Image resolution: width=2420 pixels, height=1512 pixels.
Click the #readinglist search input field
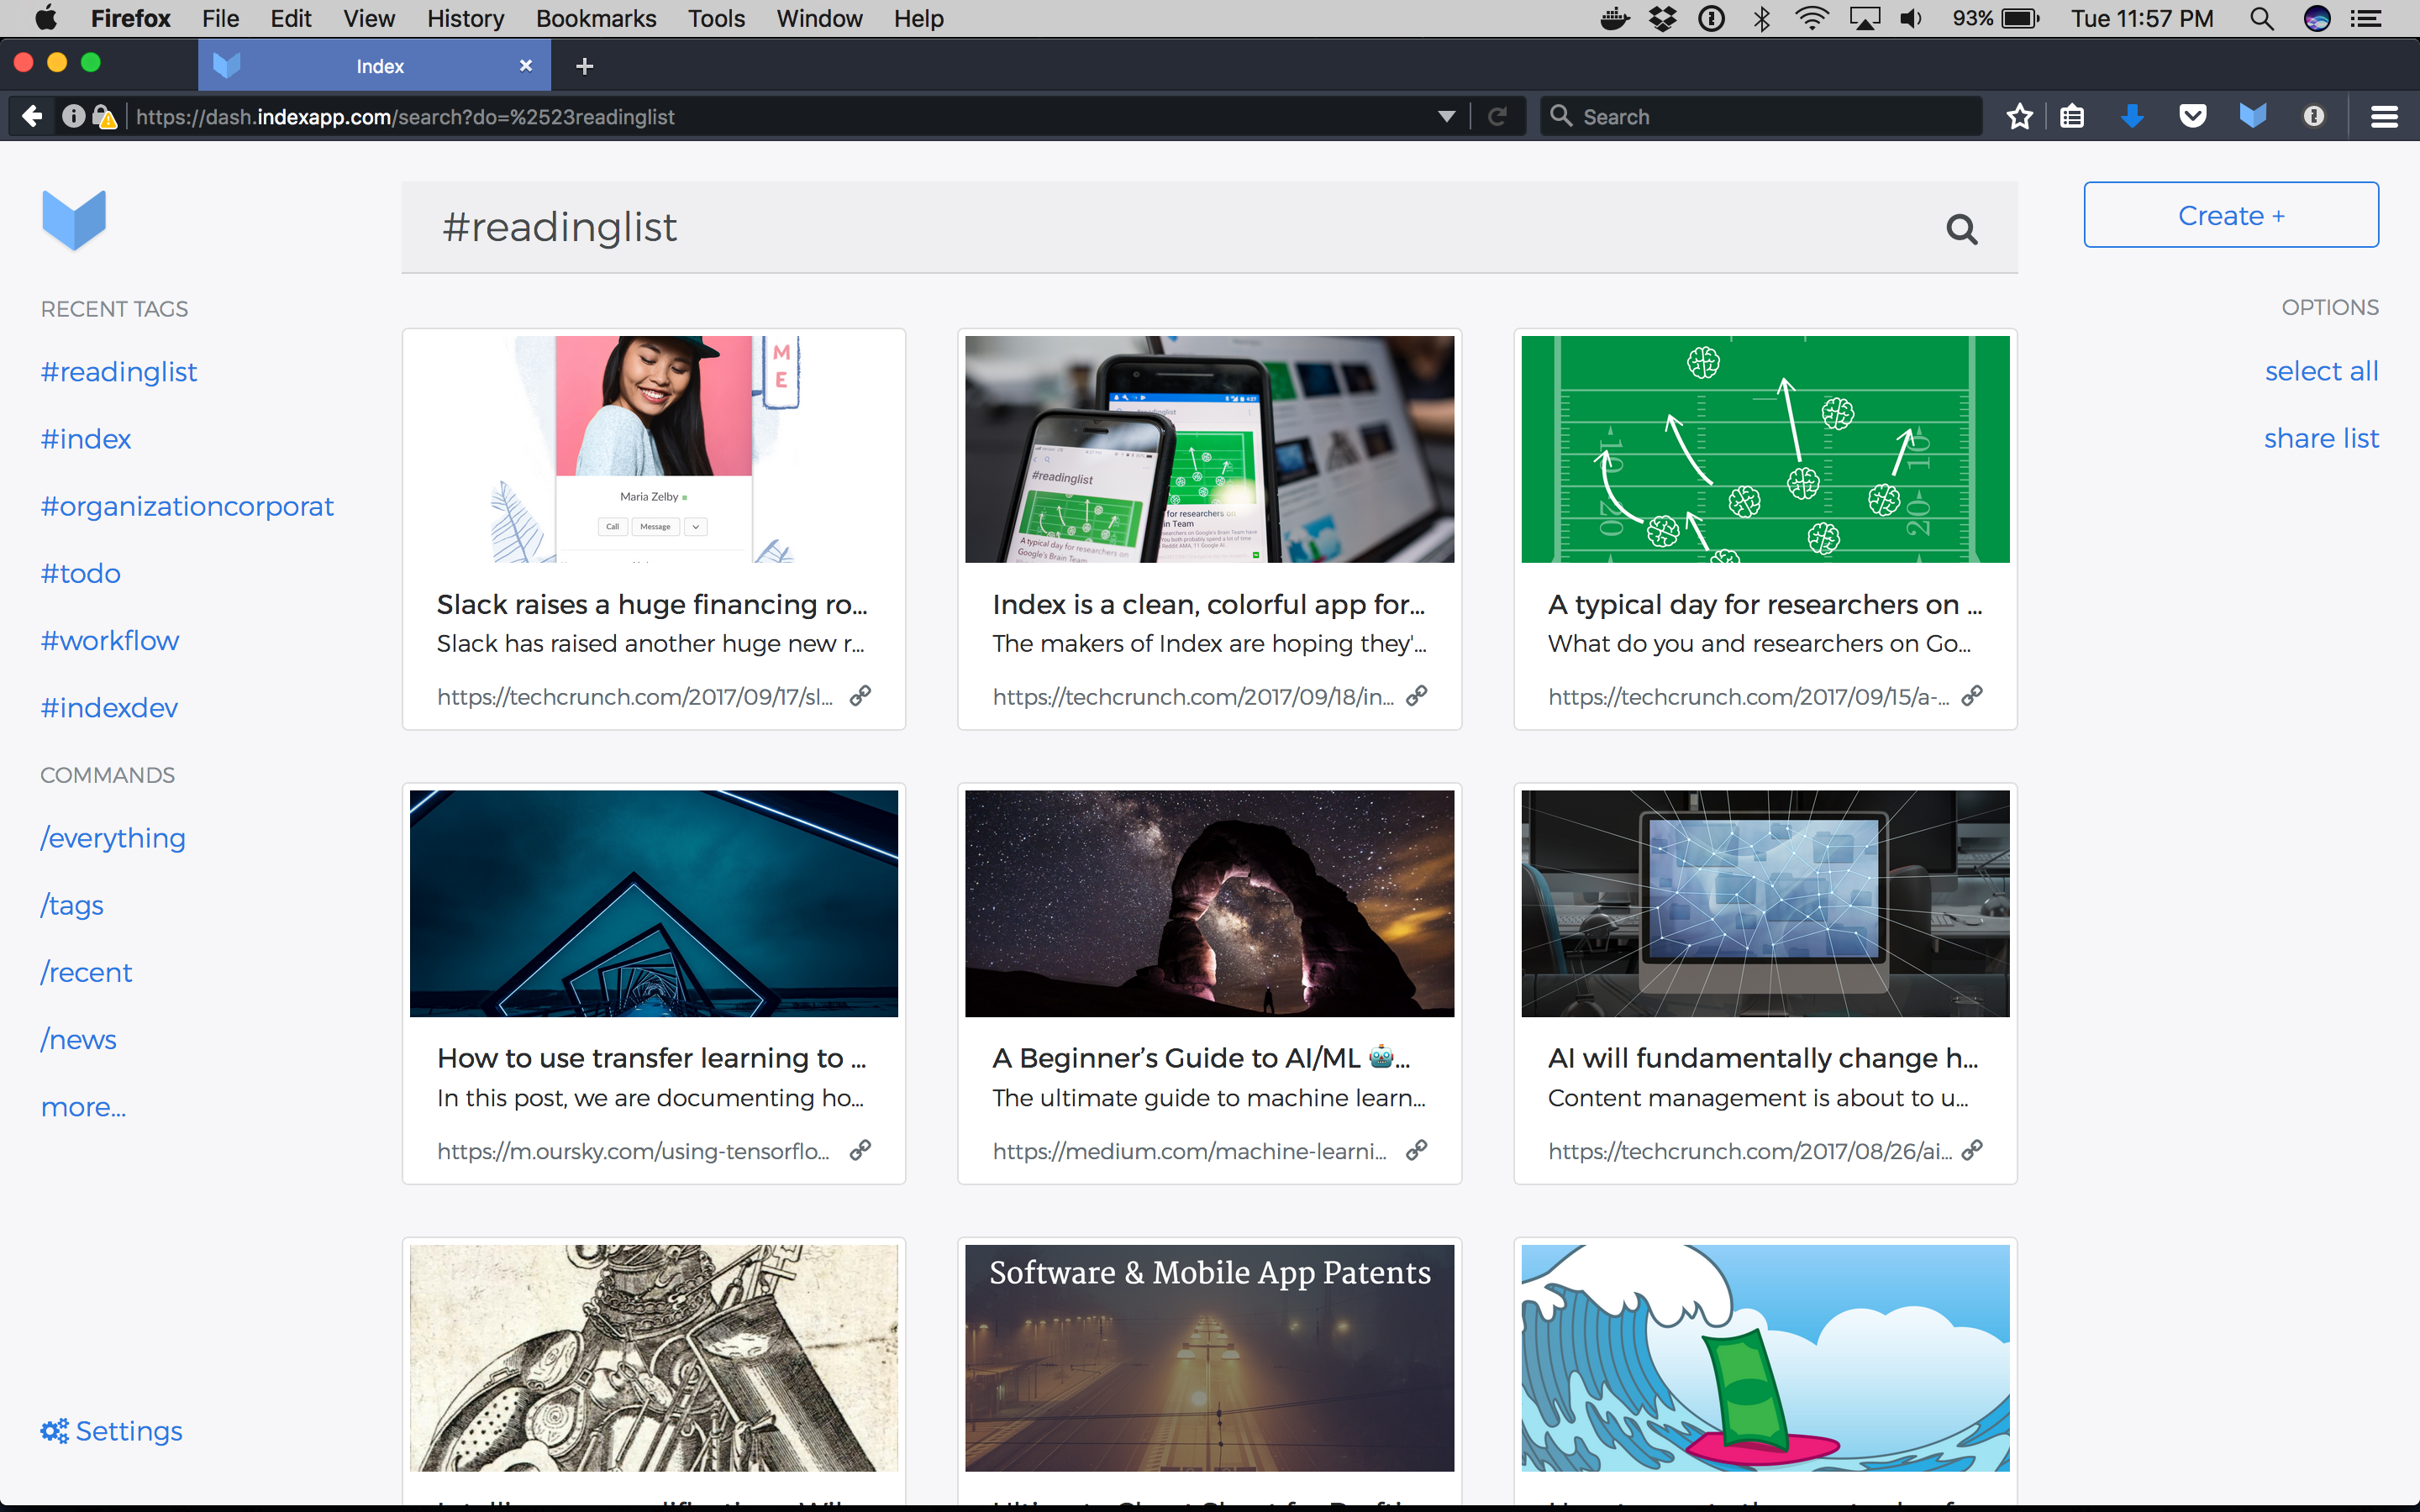[x=1150, y=228]
